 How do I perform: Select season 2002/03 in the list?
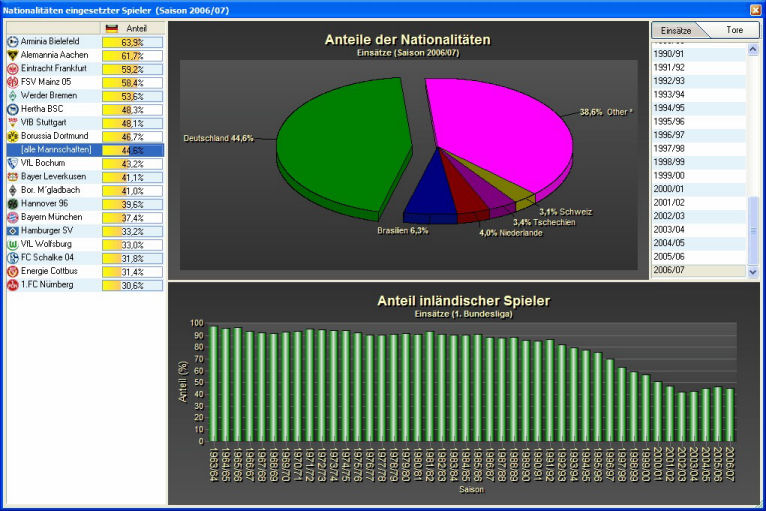tap(699, 216)
